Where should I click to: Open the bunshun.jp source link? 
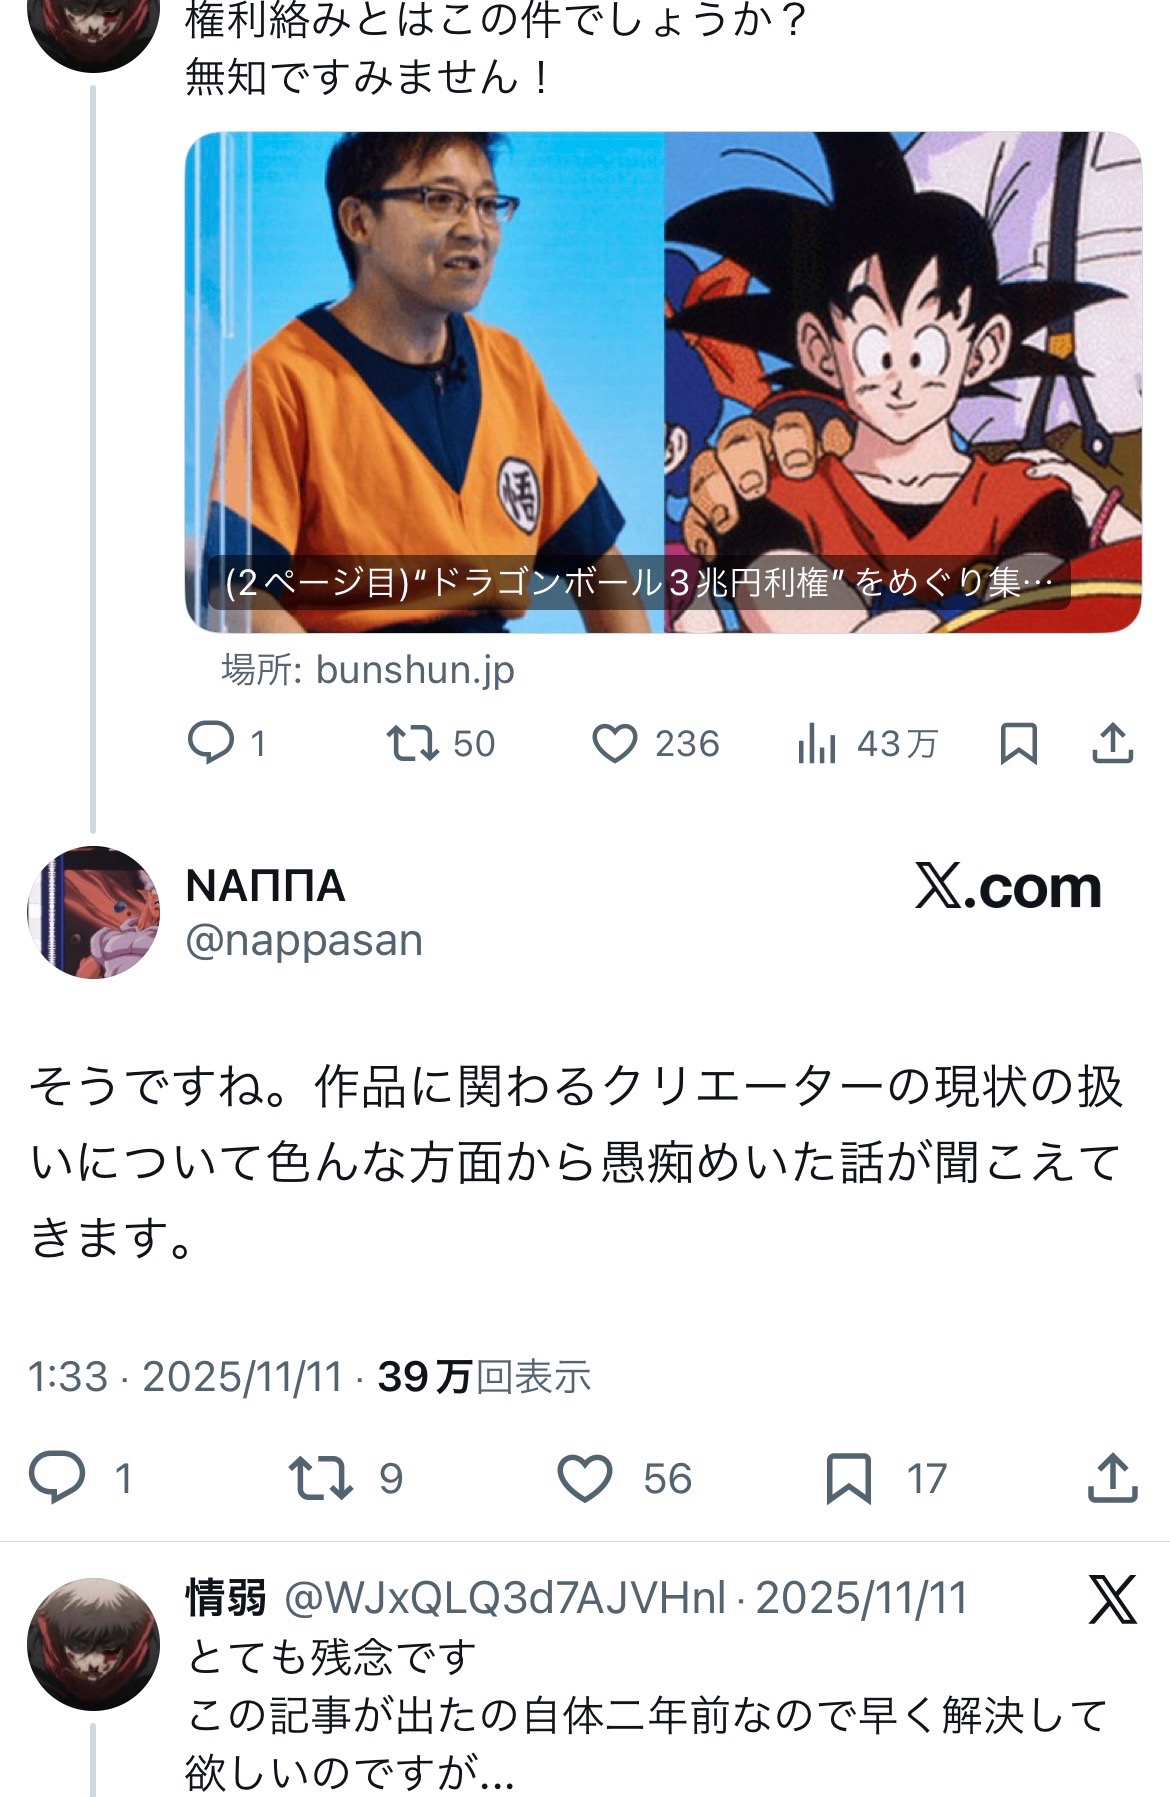[414, 670]
